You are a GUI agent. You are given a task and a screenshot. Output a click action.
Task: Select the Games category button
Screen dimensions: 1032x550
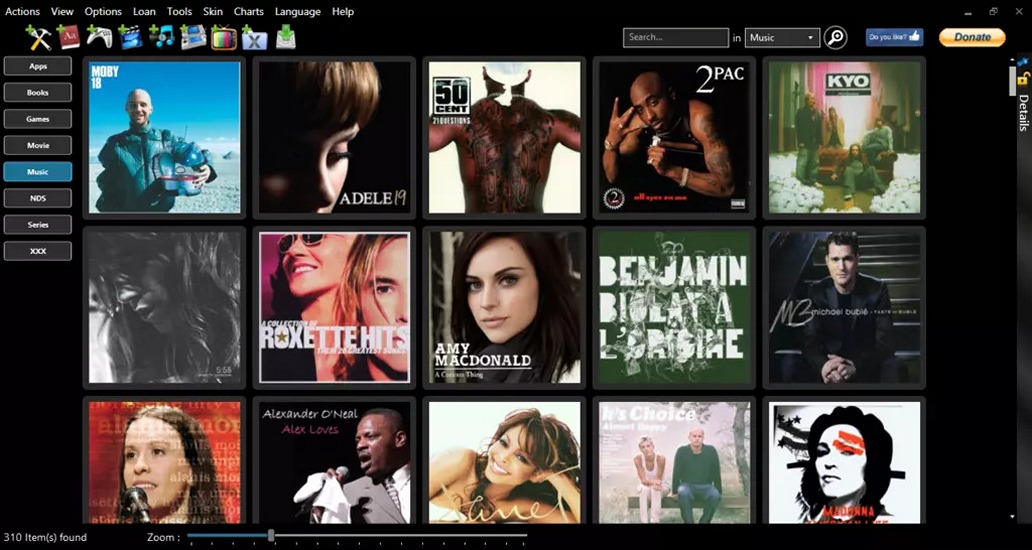tap(38, 119)
